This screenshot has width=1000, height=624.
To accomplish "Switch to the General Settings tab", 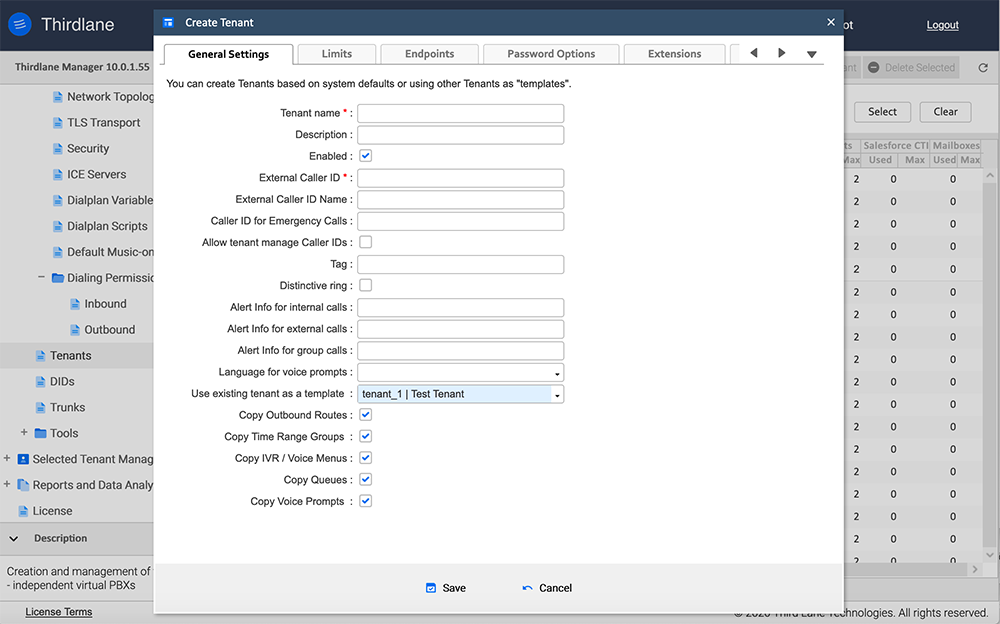I will 228,54.
